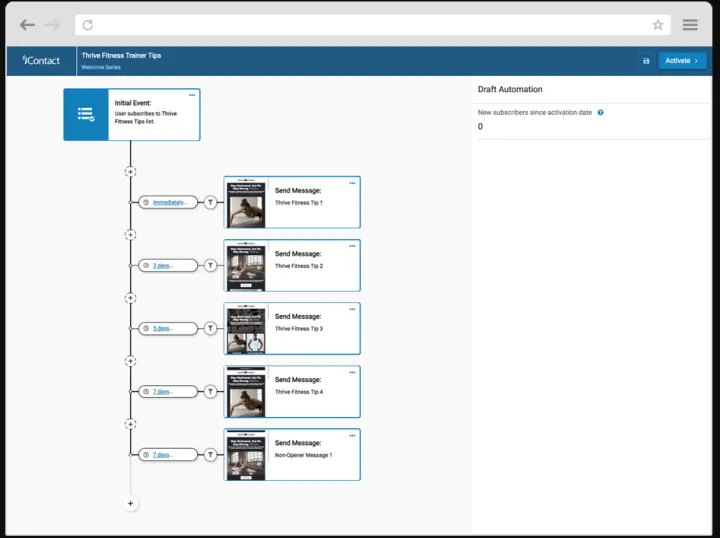Open filter icon for Thrive Fitness Tip 1

tap(210, 202)
